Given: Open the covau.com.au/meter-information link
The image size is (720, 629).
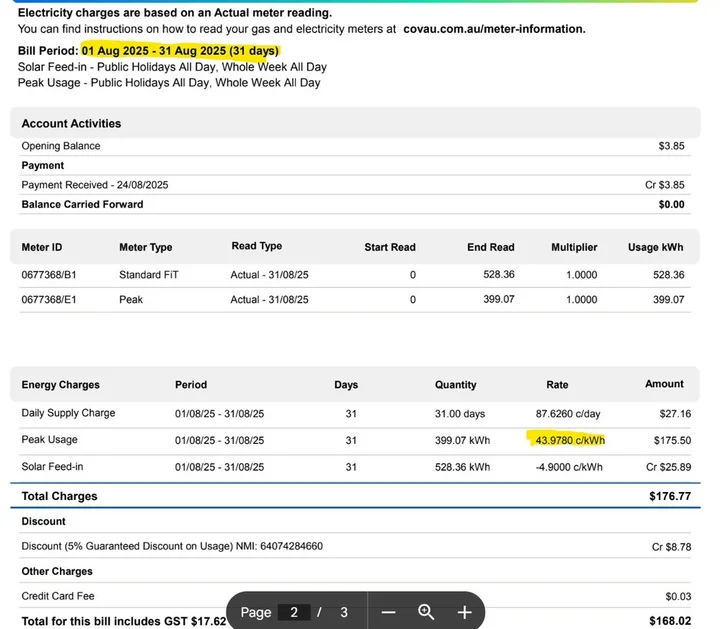Looking at the screenshot, I should [494, 30].
